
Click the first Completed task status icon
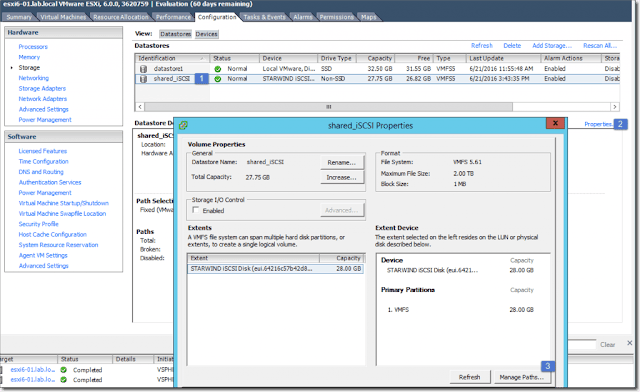click(63, 370)
